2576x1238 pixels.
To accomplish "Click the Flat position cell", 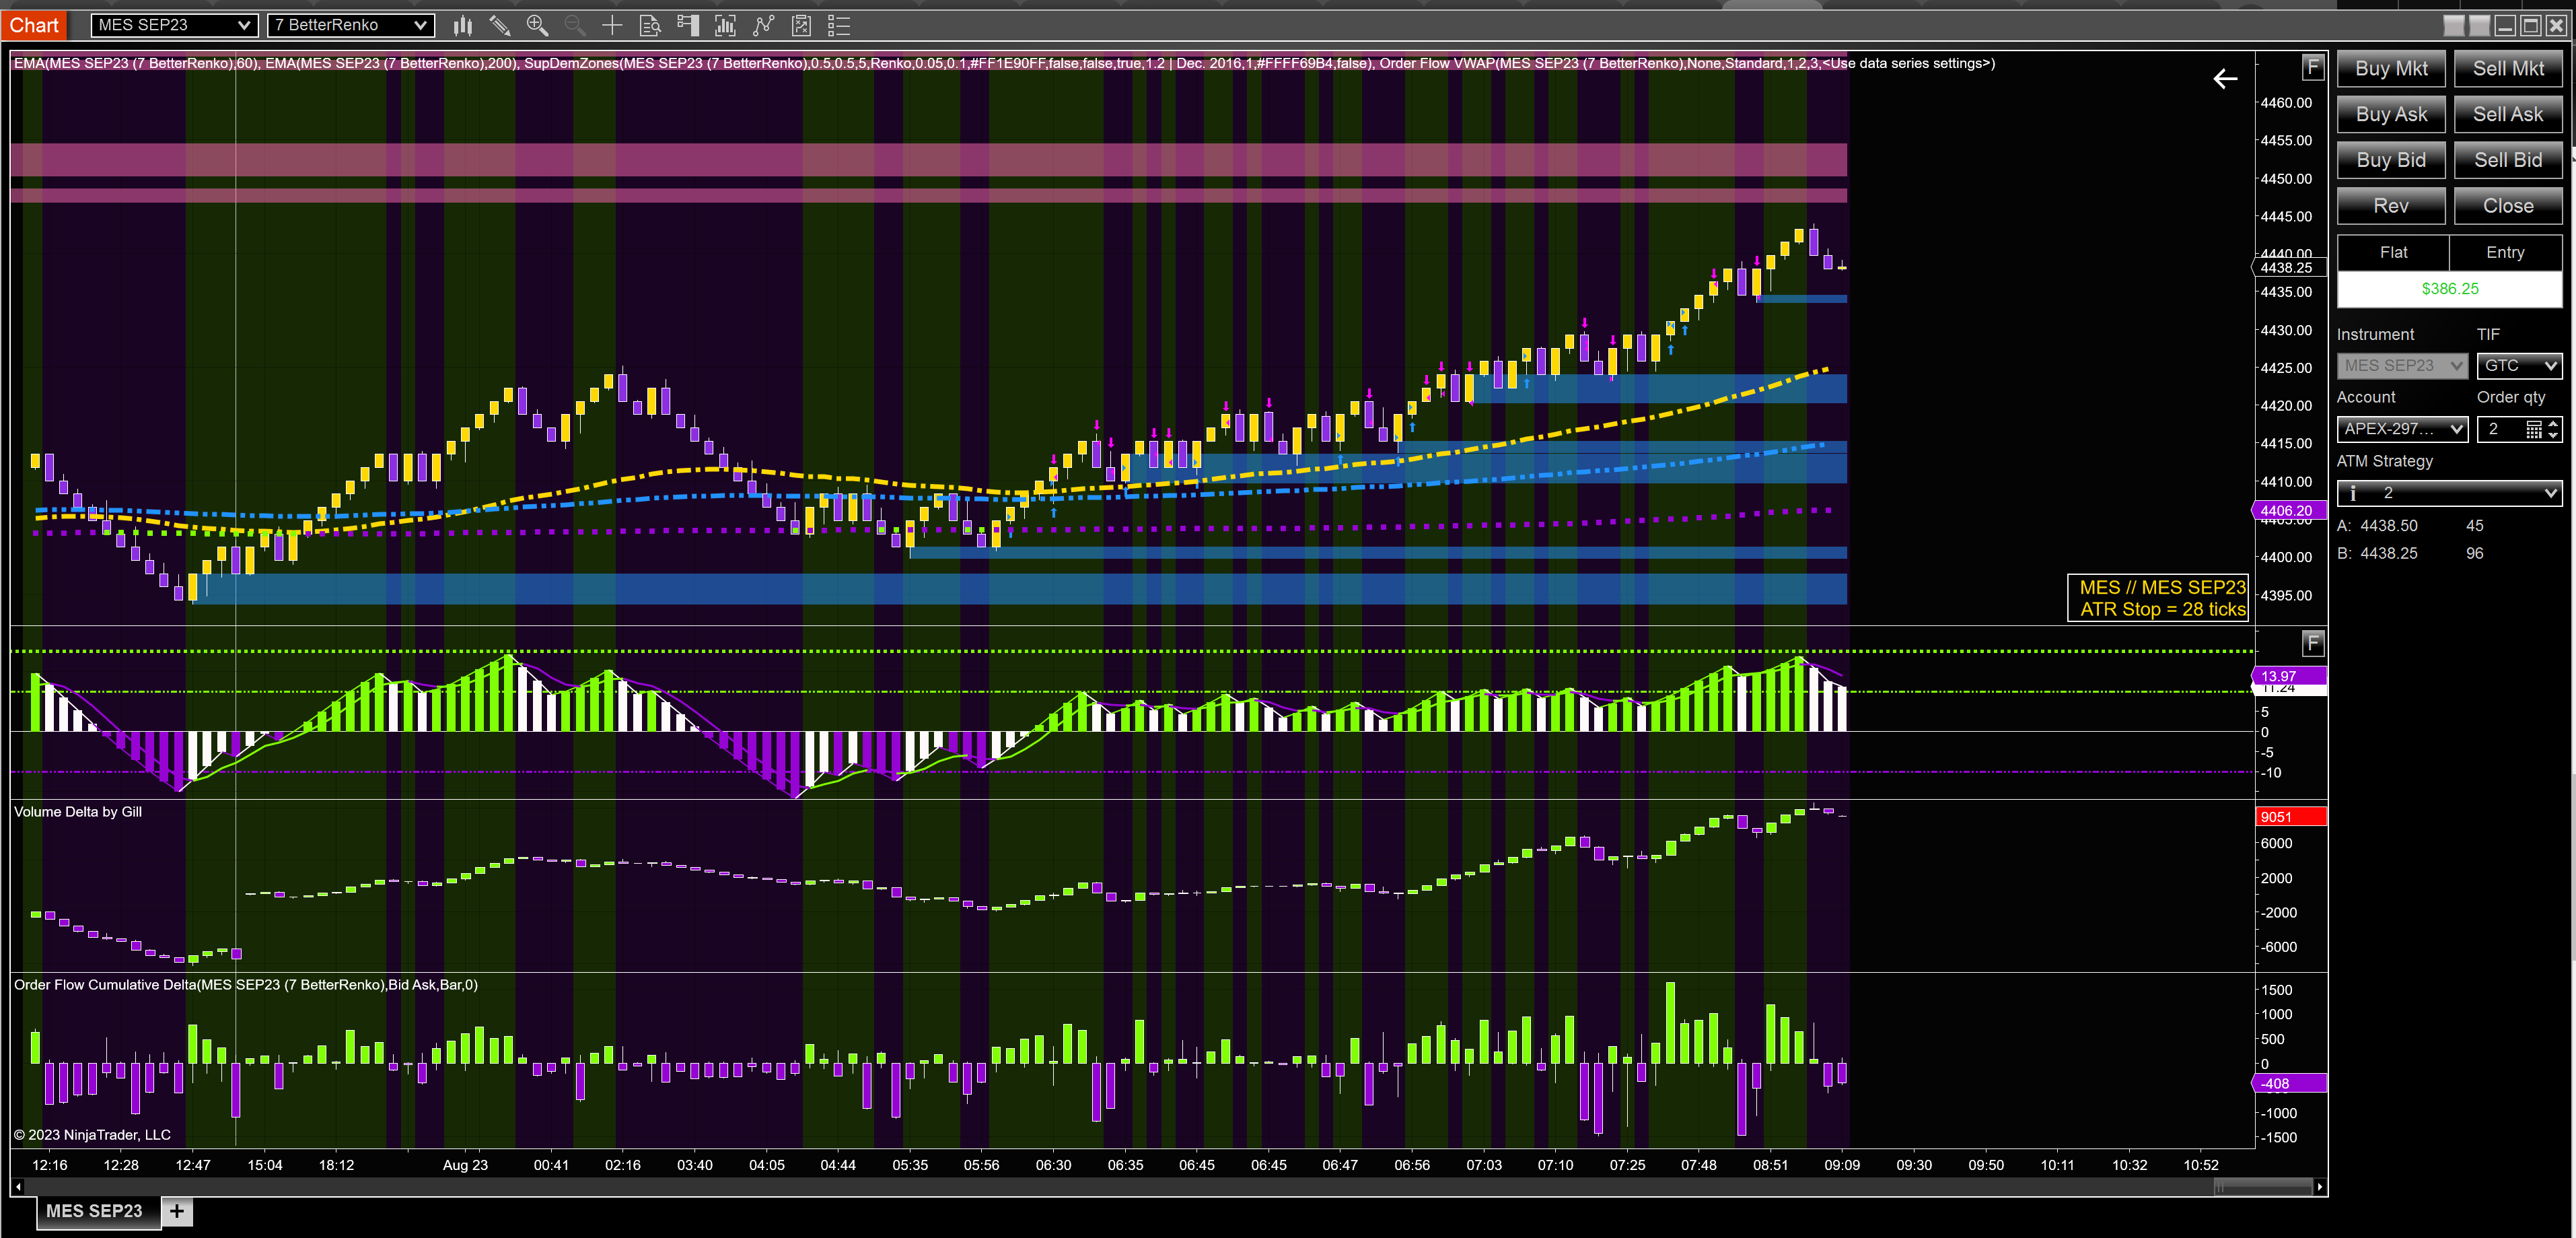I will (x=2393, y=253).
